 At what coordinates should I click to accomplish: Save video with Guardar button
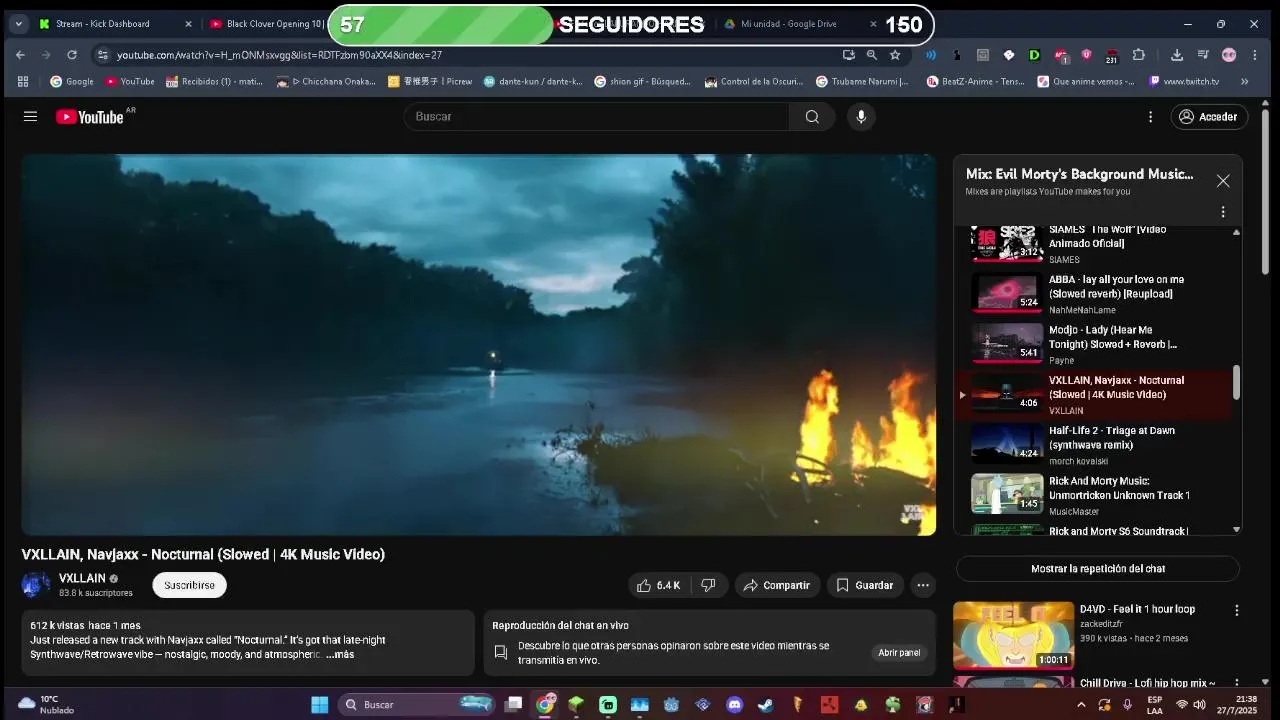point(865,585)
